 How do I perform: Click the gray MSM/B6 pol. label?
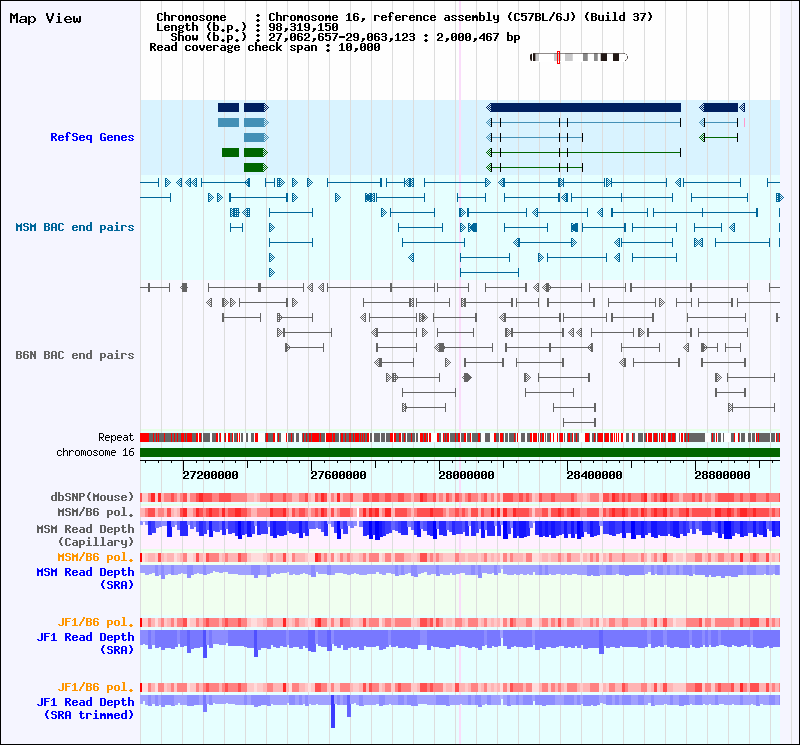(95, 512)
